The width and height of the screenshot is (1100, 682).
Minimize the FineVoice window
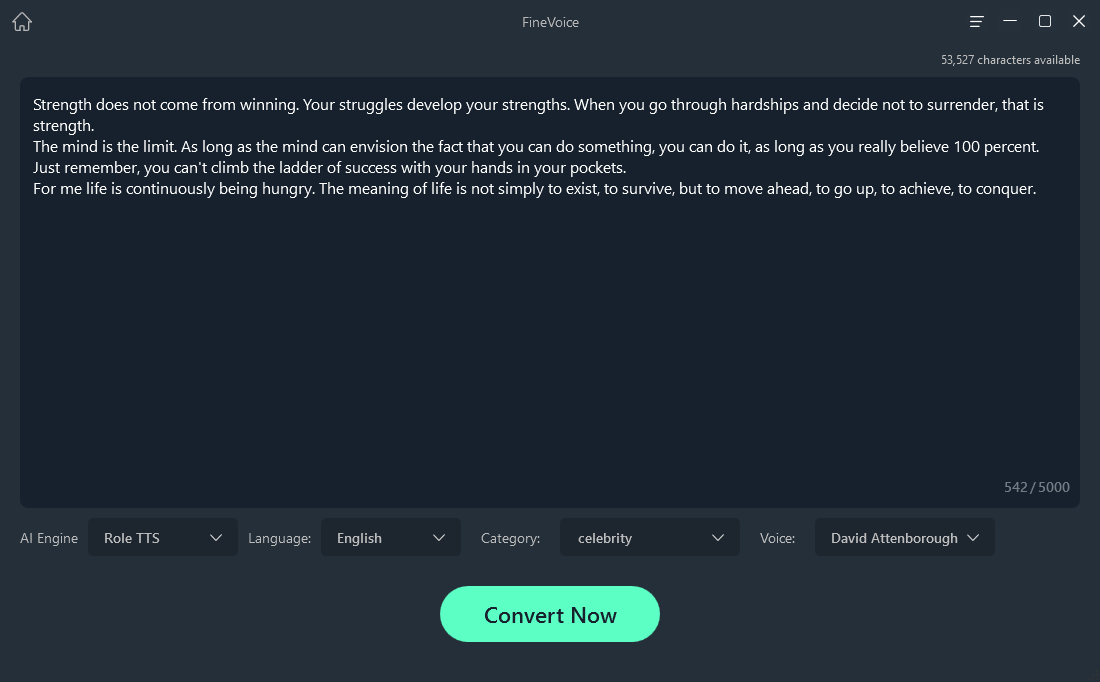[x=1011, y=22]
